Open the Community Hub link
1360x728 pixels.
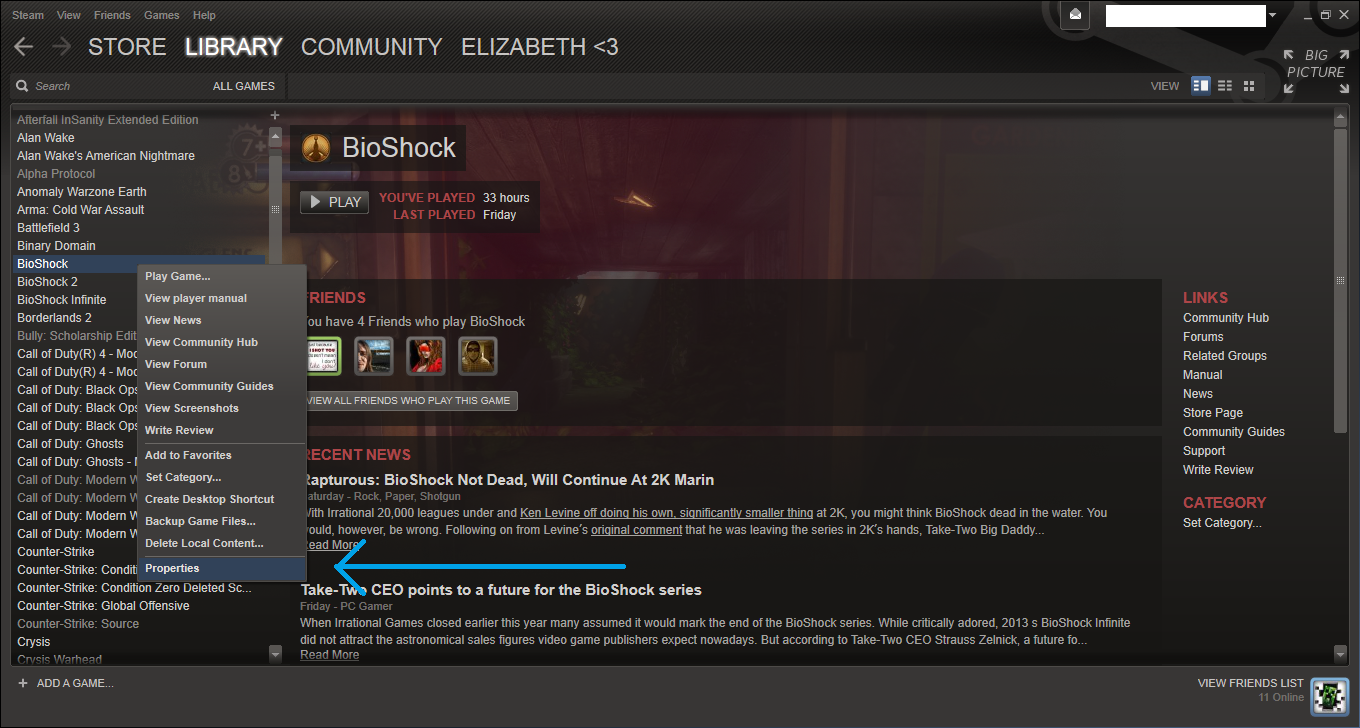click(x=1226, y=318)
